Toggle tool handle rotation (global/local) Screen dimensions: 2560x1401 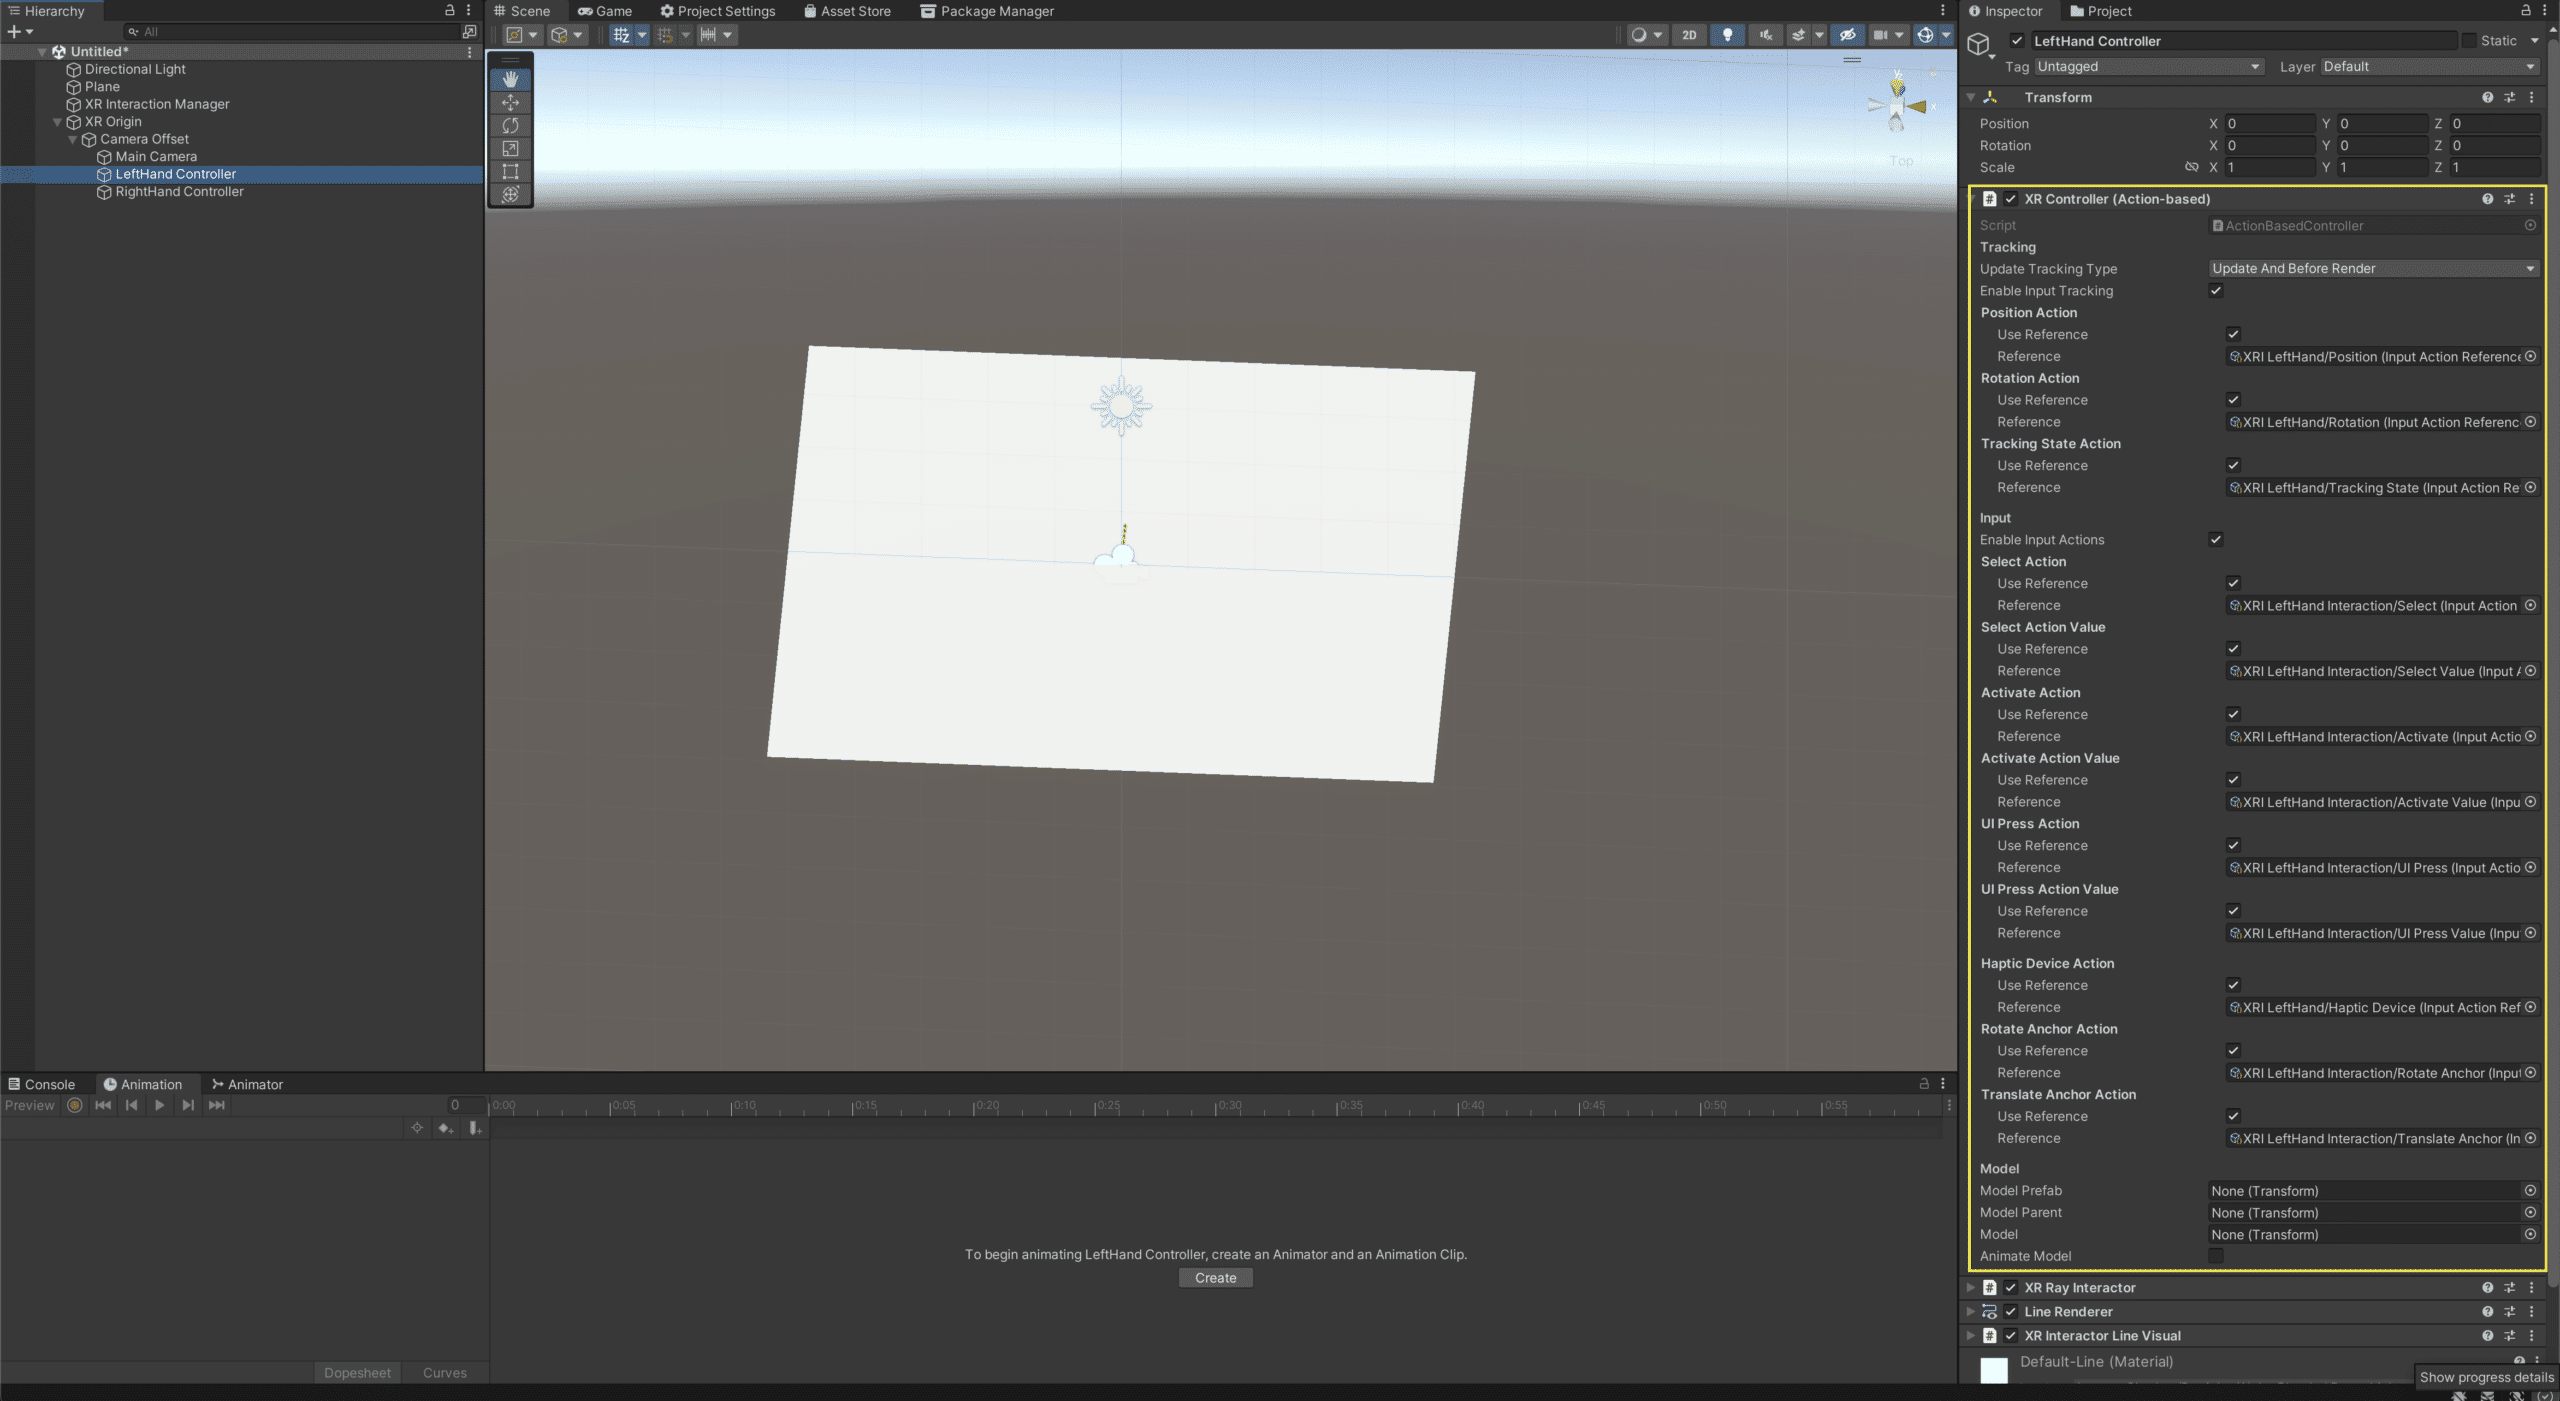pyautogui.click(x=566, y=35)
